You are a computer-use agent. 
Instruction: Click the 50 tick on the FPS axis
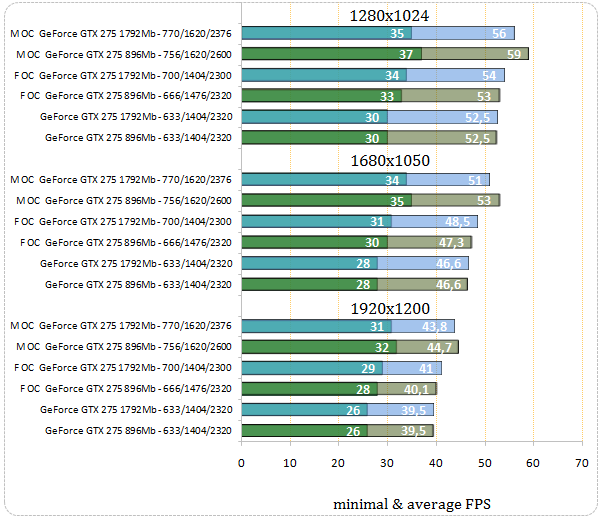(484, 463)
